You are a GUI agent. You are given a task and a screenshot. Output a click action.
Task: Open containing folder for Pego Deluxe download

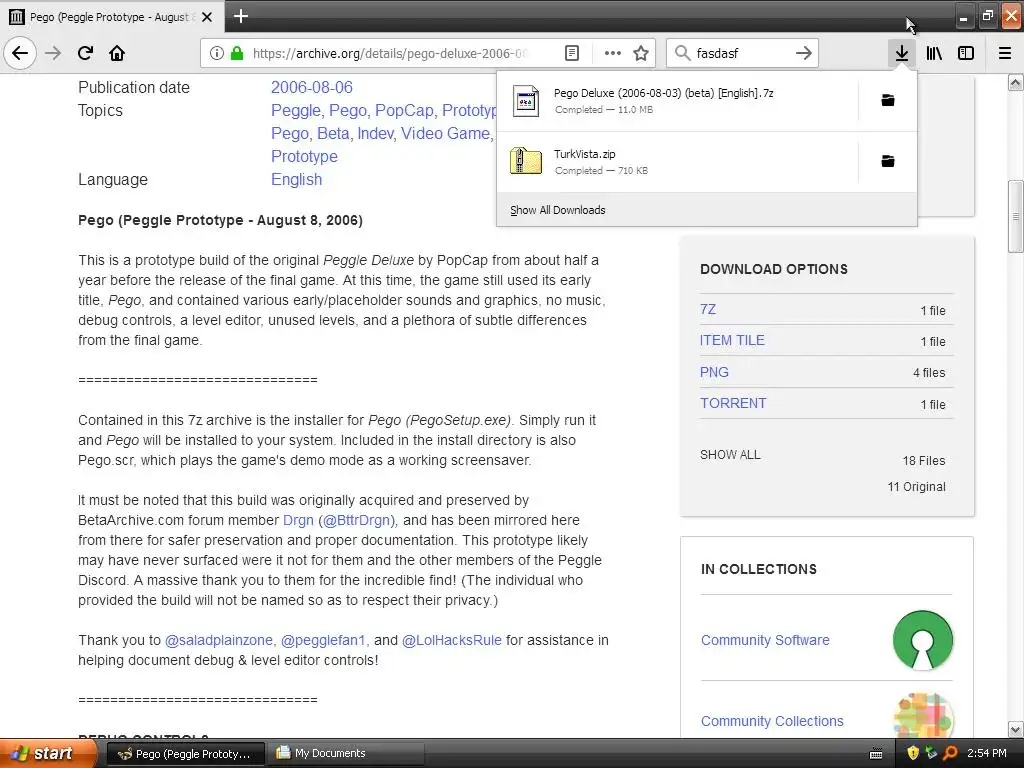(x=888, y=100)
